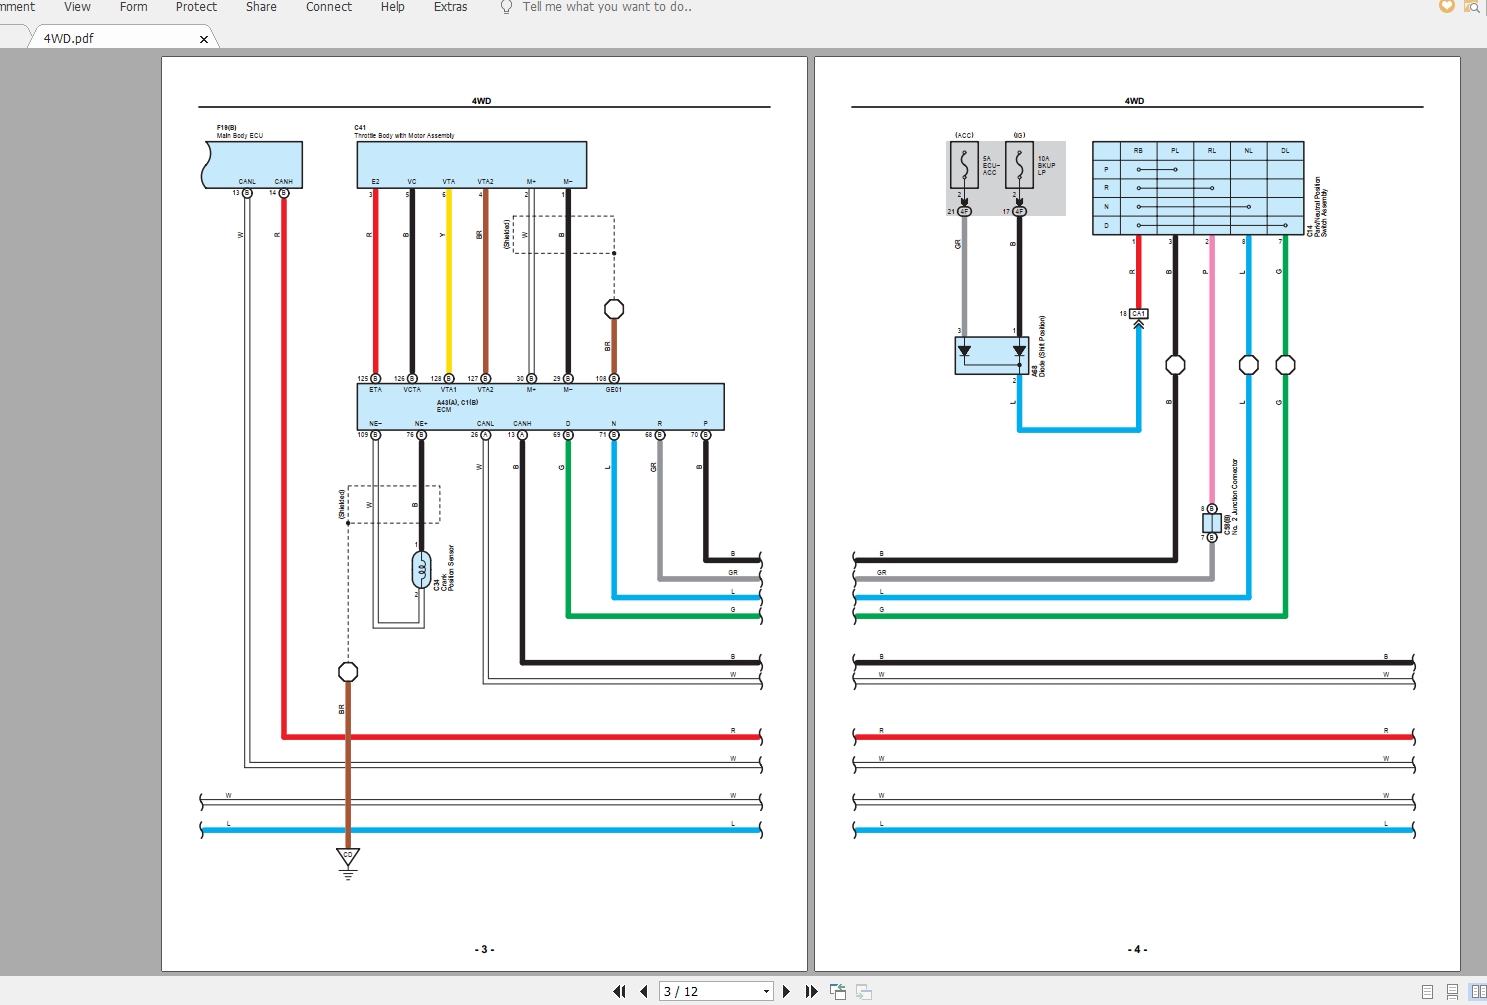
Task: Open the Connect menu
Action: tap(329, 7)
